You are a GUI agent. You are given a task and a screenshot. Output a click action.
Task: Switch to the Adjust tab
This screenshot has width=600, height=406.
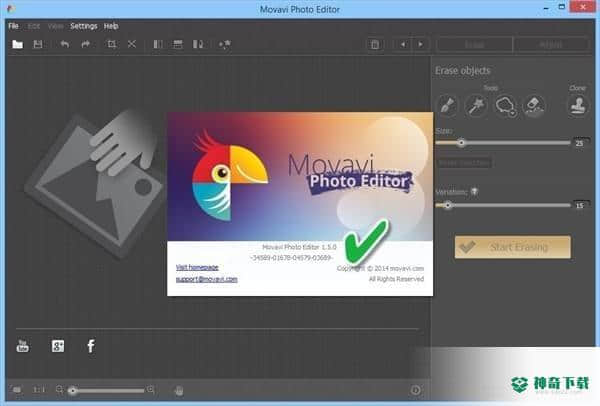coord(551,45)
